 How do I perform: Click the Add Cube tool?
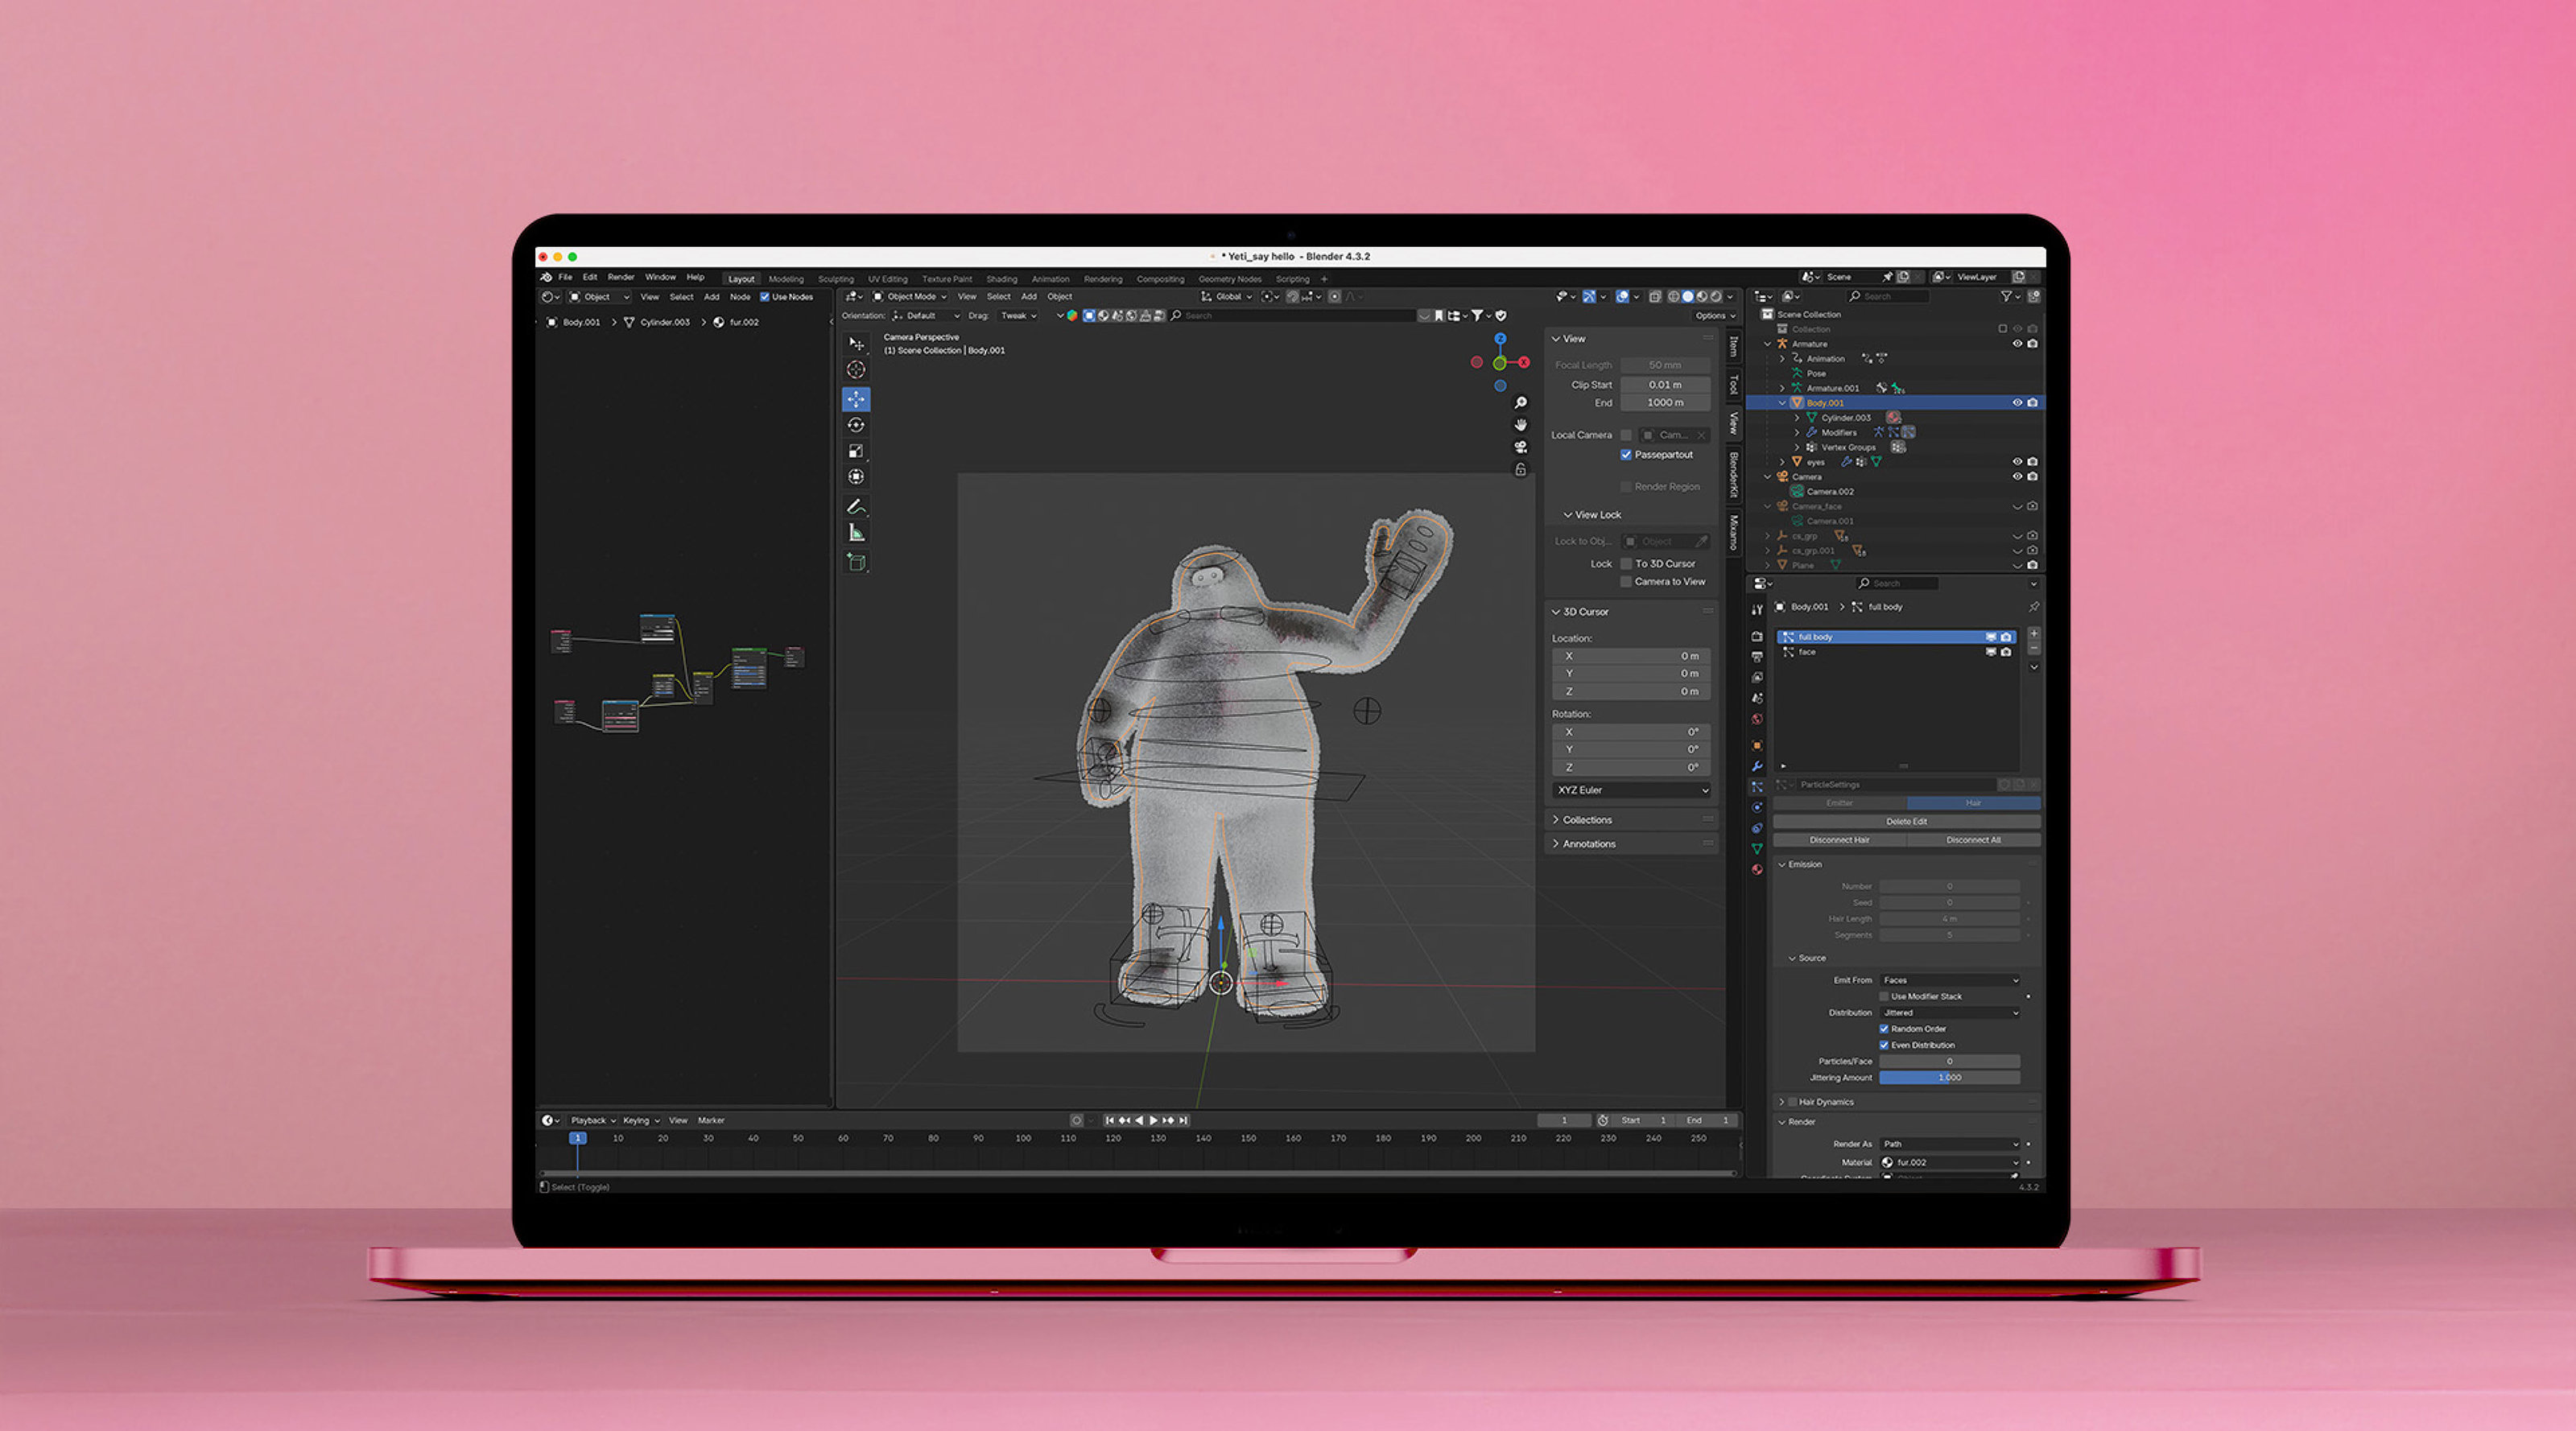(856, 562)
